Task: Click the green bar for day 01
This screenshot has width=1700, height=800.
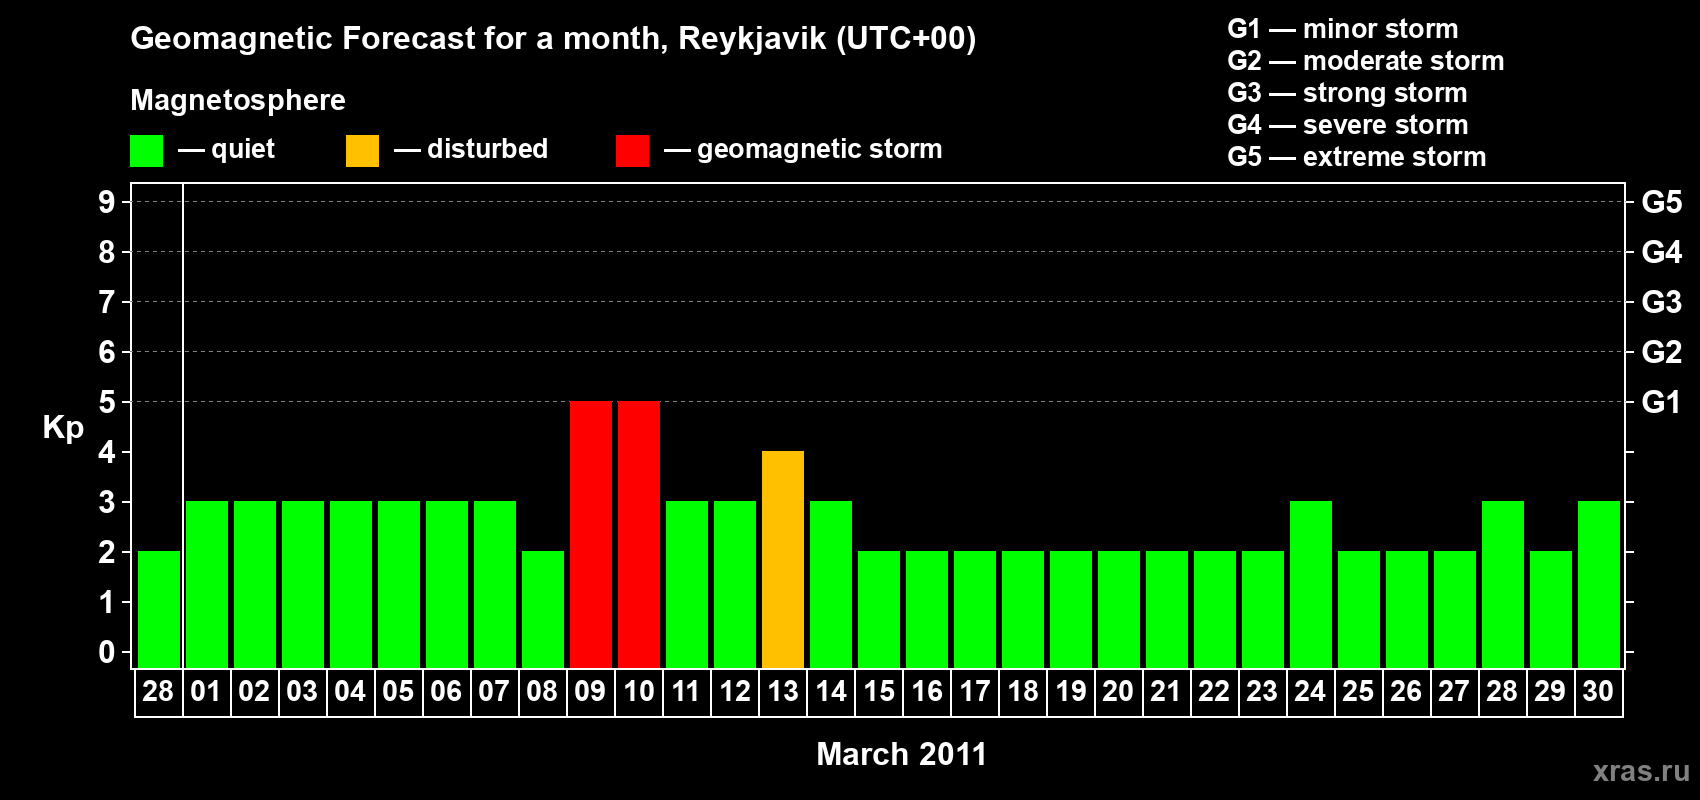Action: [207, 585]
